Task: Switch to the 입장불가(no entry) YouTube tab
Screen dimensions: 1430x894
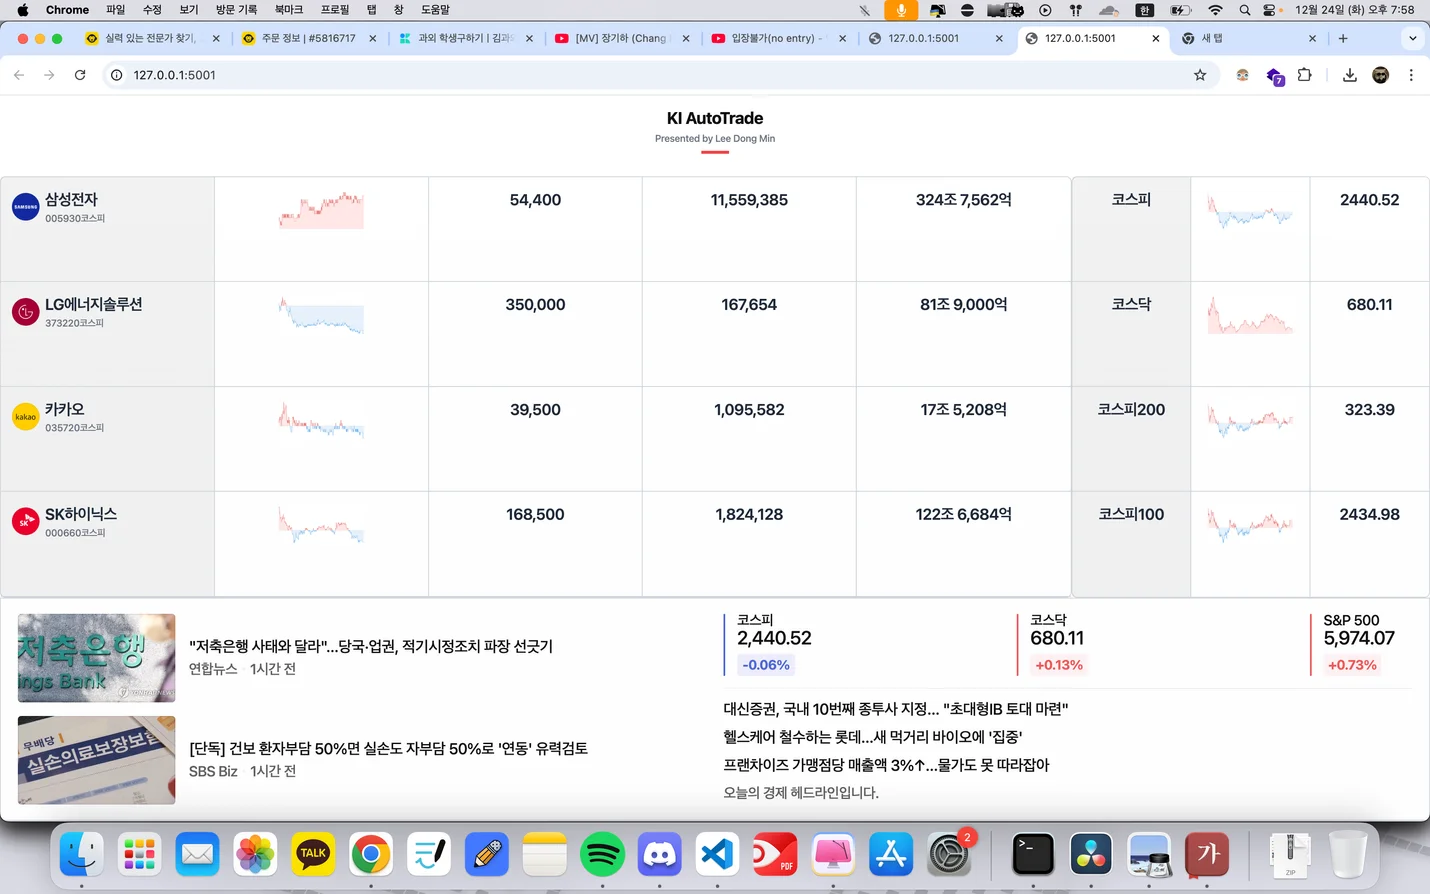Action: click(780, 38)
